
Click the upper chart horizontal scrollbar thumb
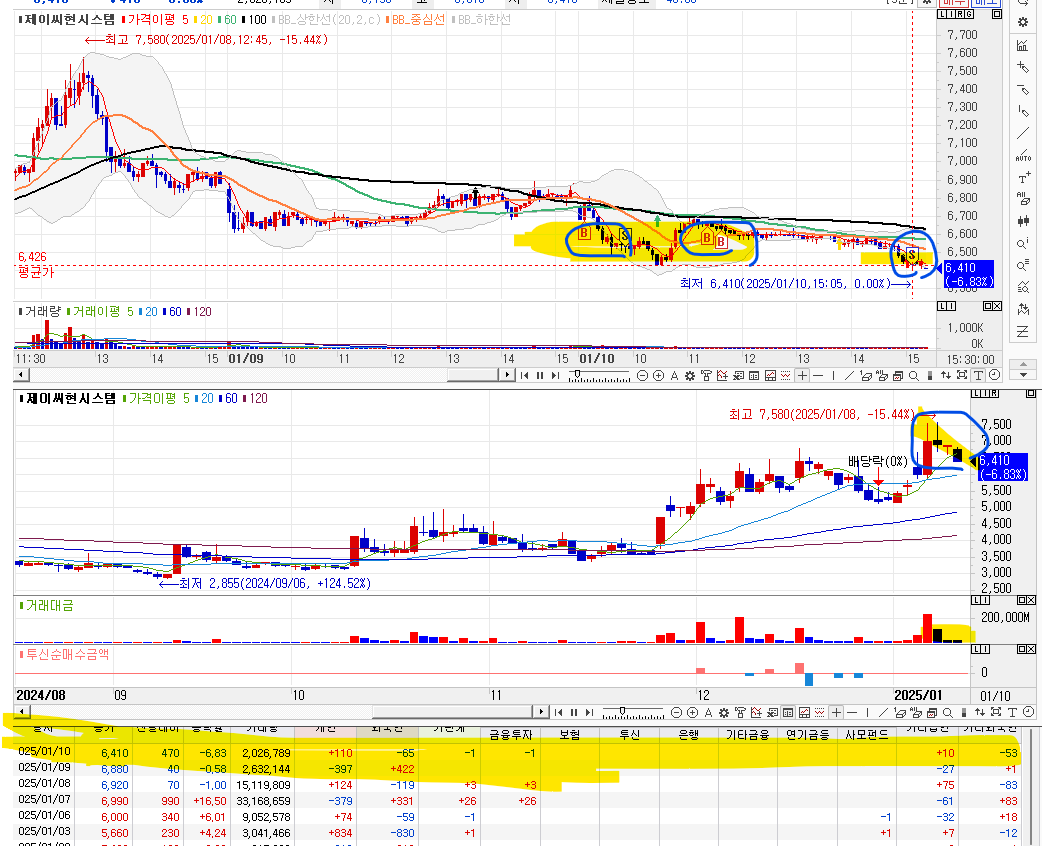point(472,375)
